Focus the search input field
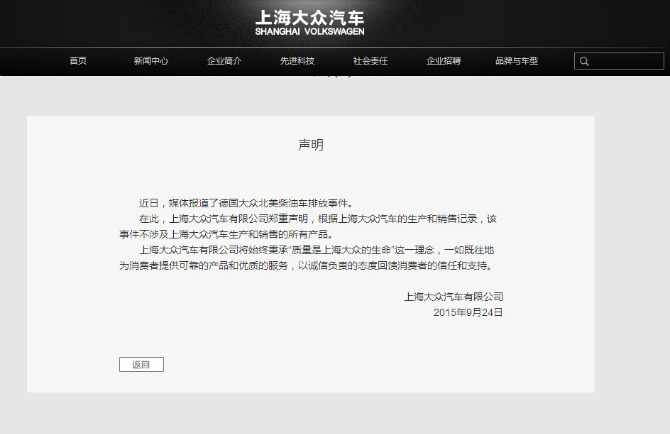 tap(619, 61)
